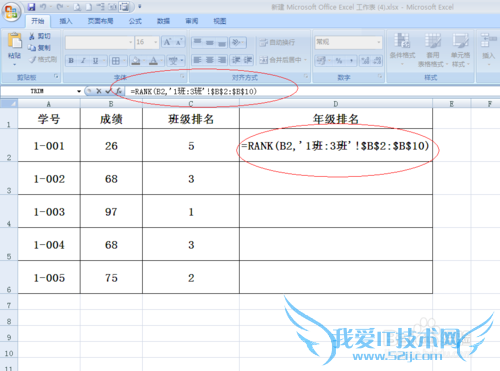Apply cell borders button
This screenshot has width=500, height=371.
(115, 61)
